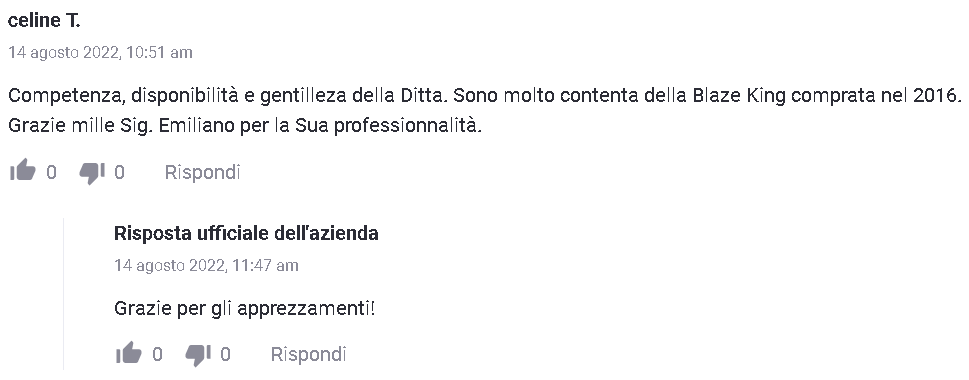This screenshot has height=380, width=969.
Task: Click like count beside the reply's thumbs up
Action: coord(158,354)
